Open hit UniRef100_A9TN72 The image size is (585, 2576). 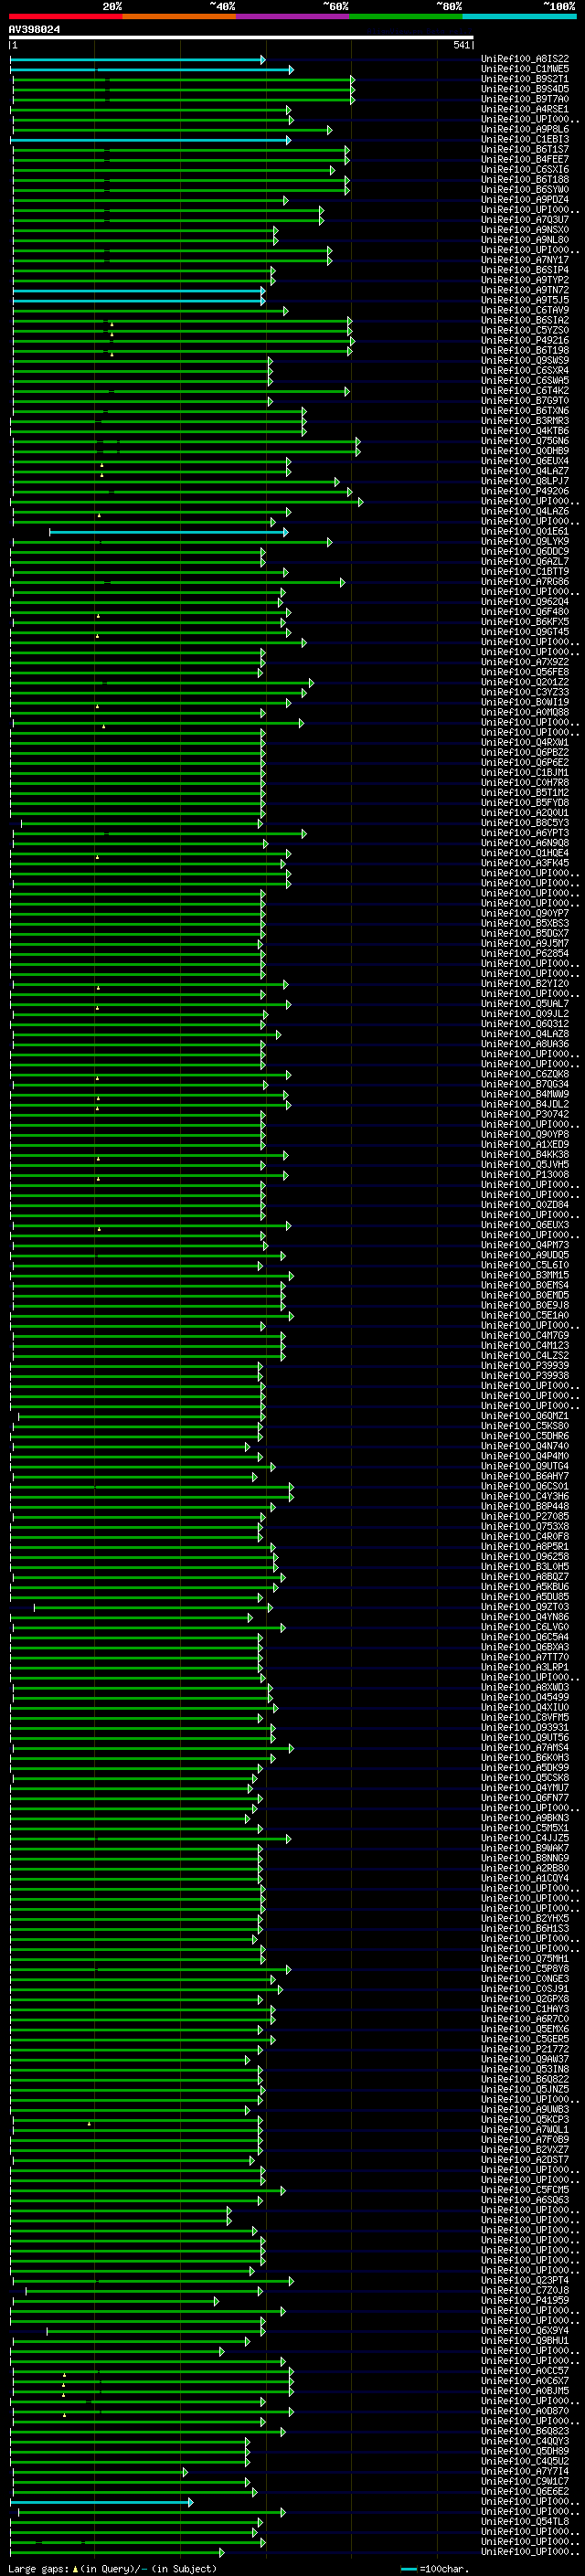click(x=525, y=290)
